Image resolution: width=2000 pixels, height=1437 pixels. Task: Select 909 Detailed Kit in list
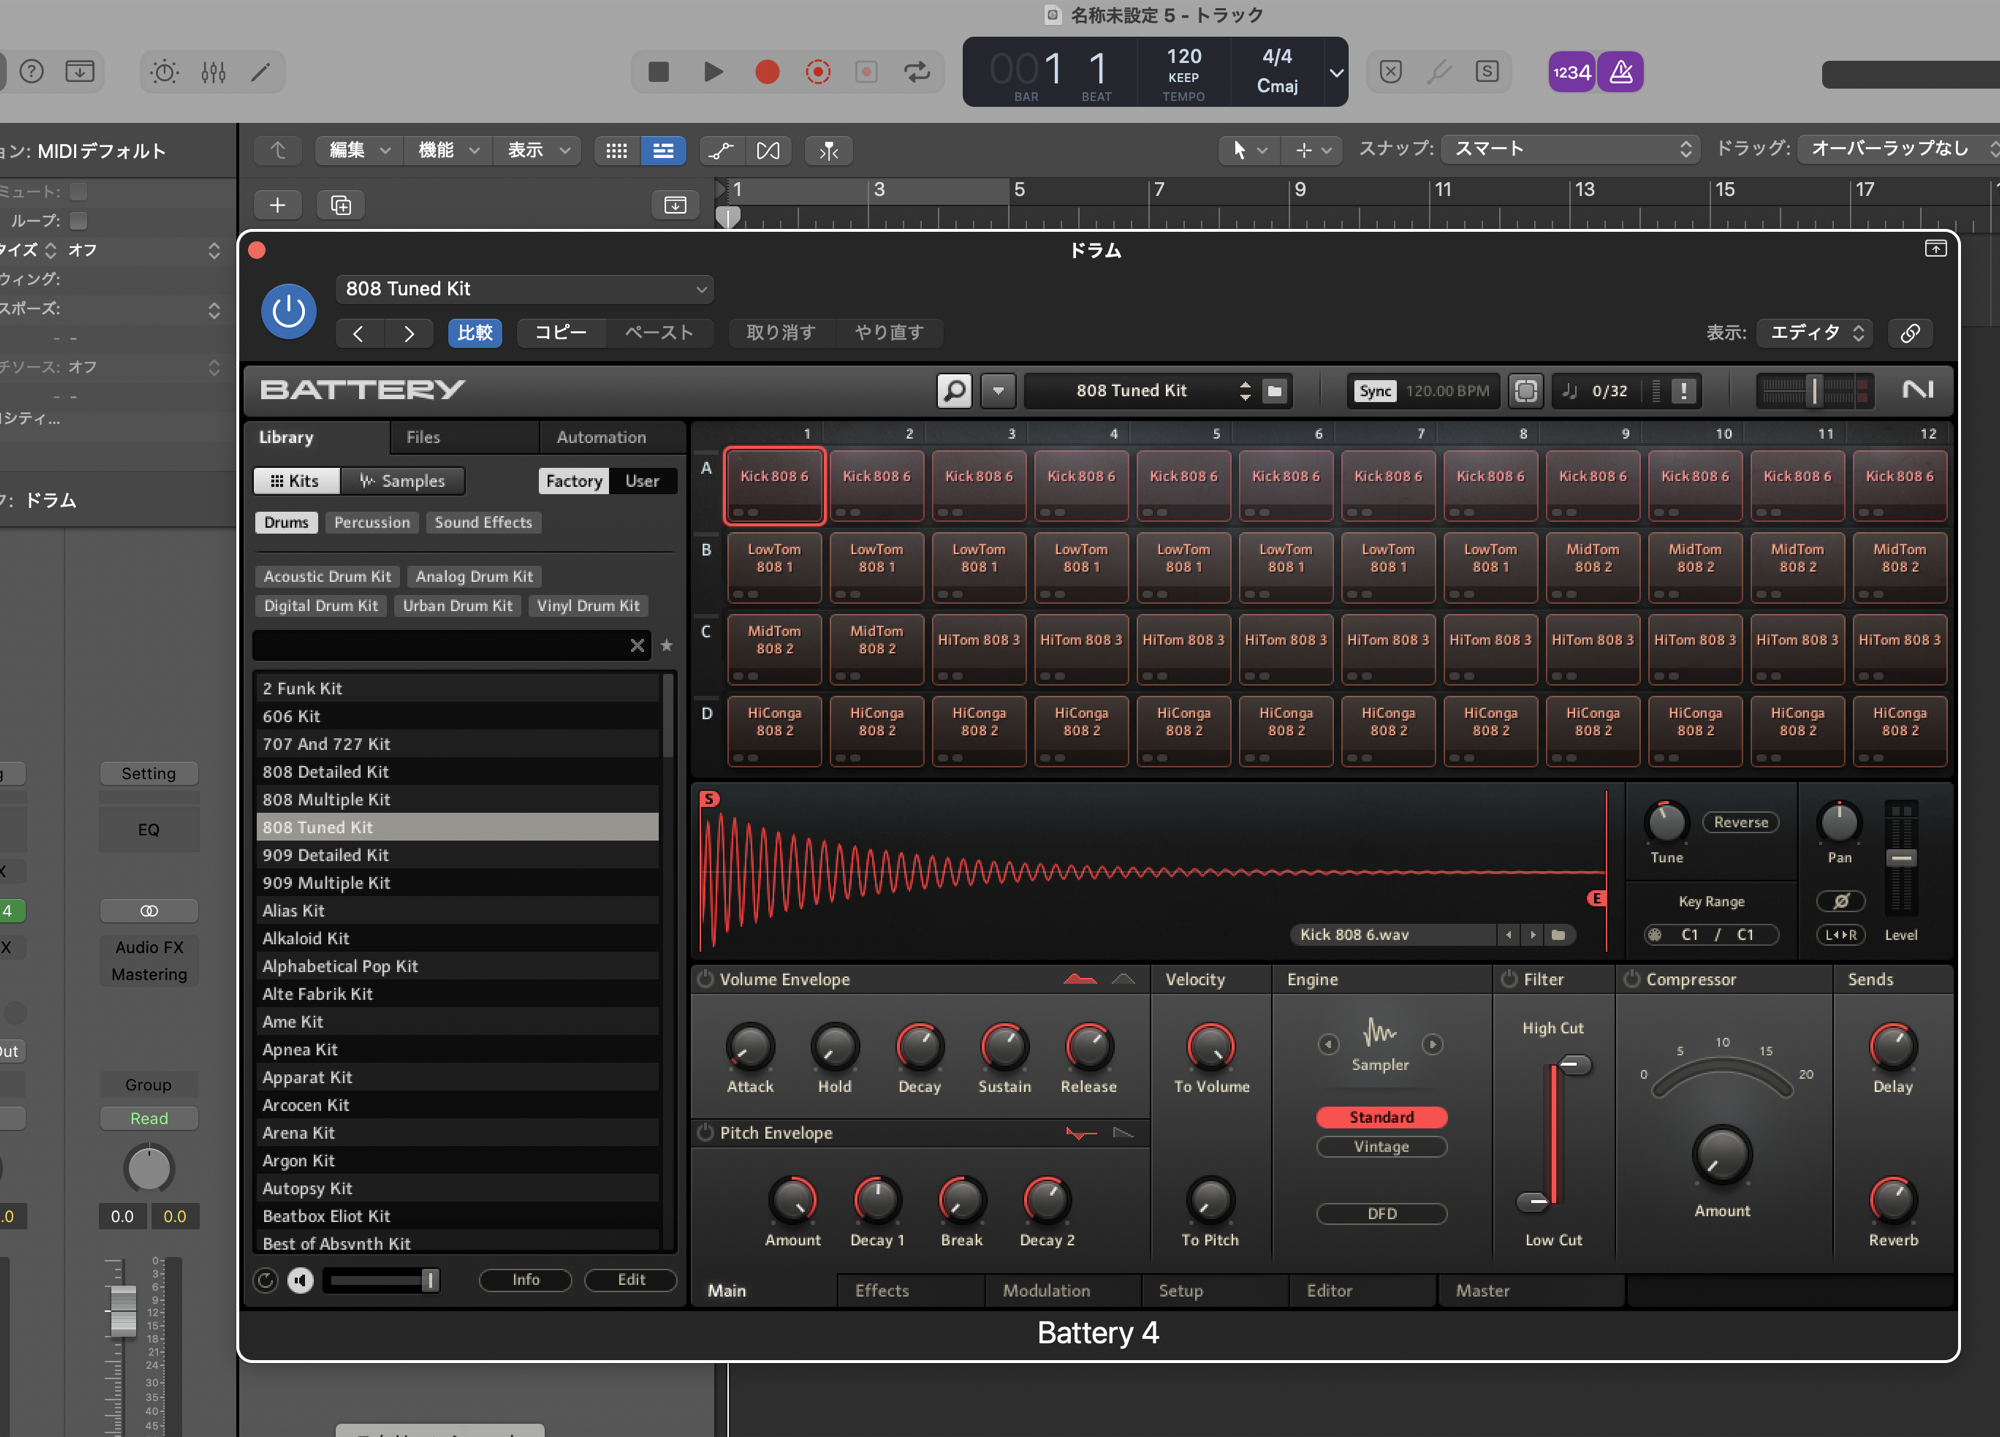click(x=457, y=855)
